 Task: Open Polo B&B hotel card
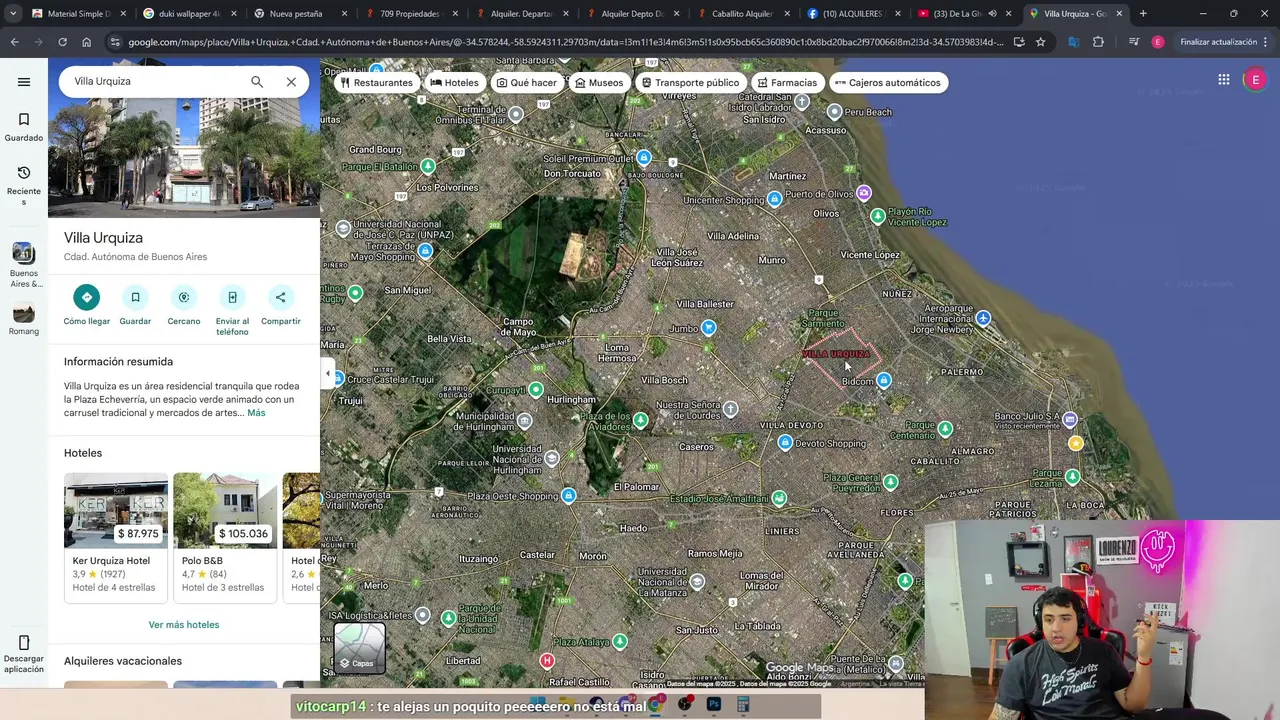225,537
